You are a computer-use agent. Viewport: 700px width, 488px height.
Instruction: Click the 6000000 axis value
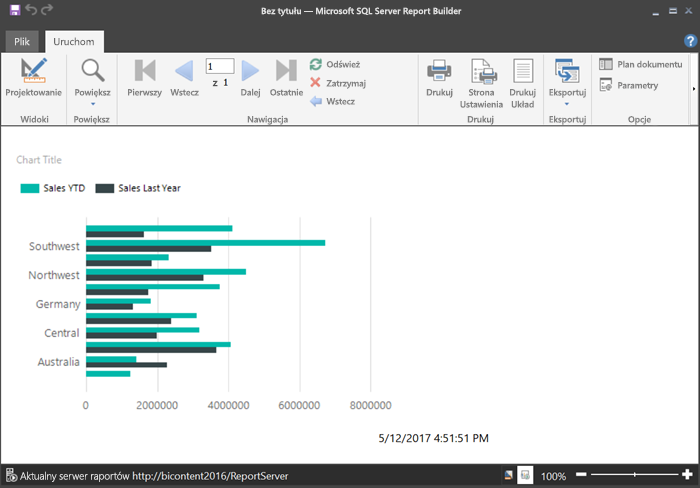point(299,405)
